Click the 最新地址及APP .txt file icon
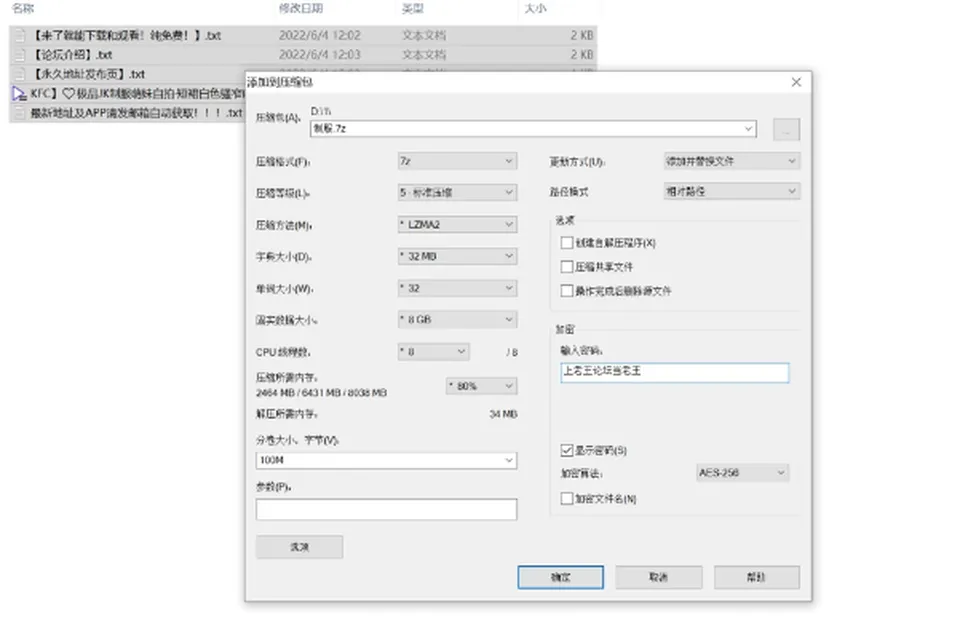 tap(20, 113)
